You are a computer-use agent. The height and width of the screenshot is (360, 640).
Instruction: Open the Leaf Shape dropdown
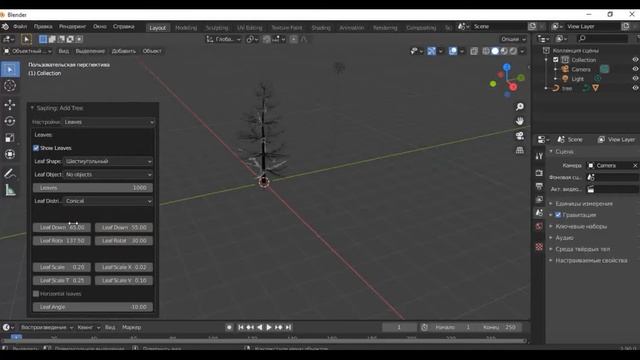109,161
